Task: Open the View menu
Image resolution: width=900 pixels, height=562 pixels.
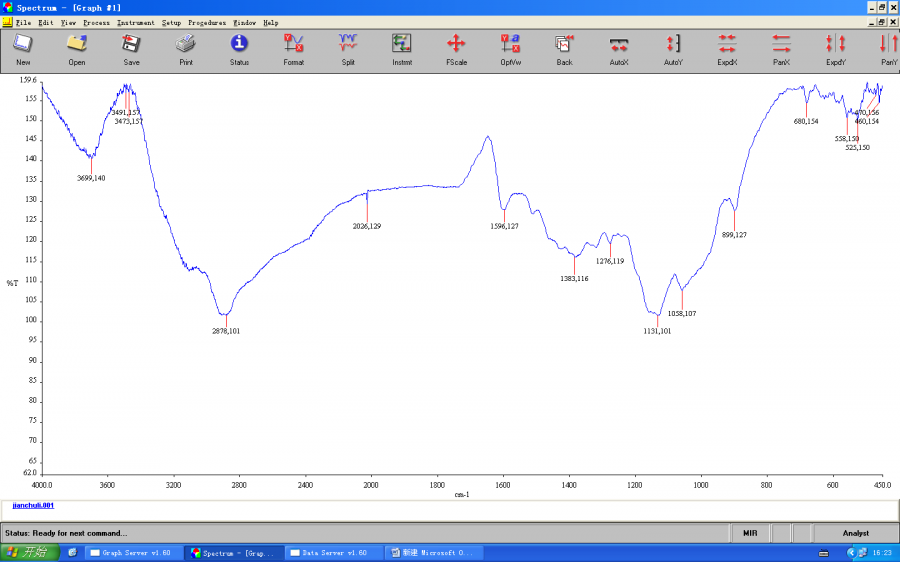Action: click(68, 23)
